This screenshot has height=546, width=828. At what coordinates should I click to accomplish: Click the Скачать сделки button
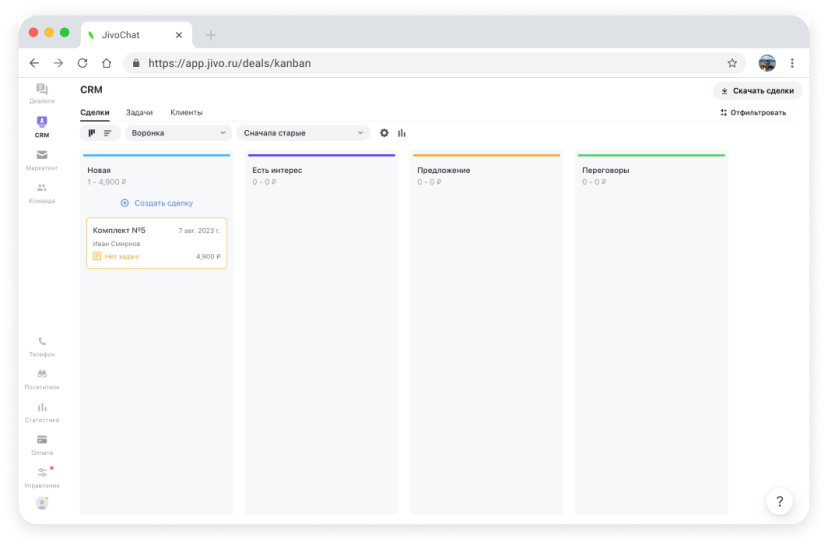[x=757, y=91]
